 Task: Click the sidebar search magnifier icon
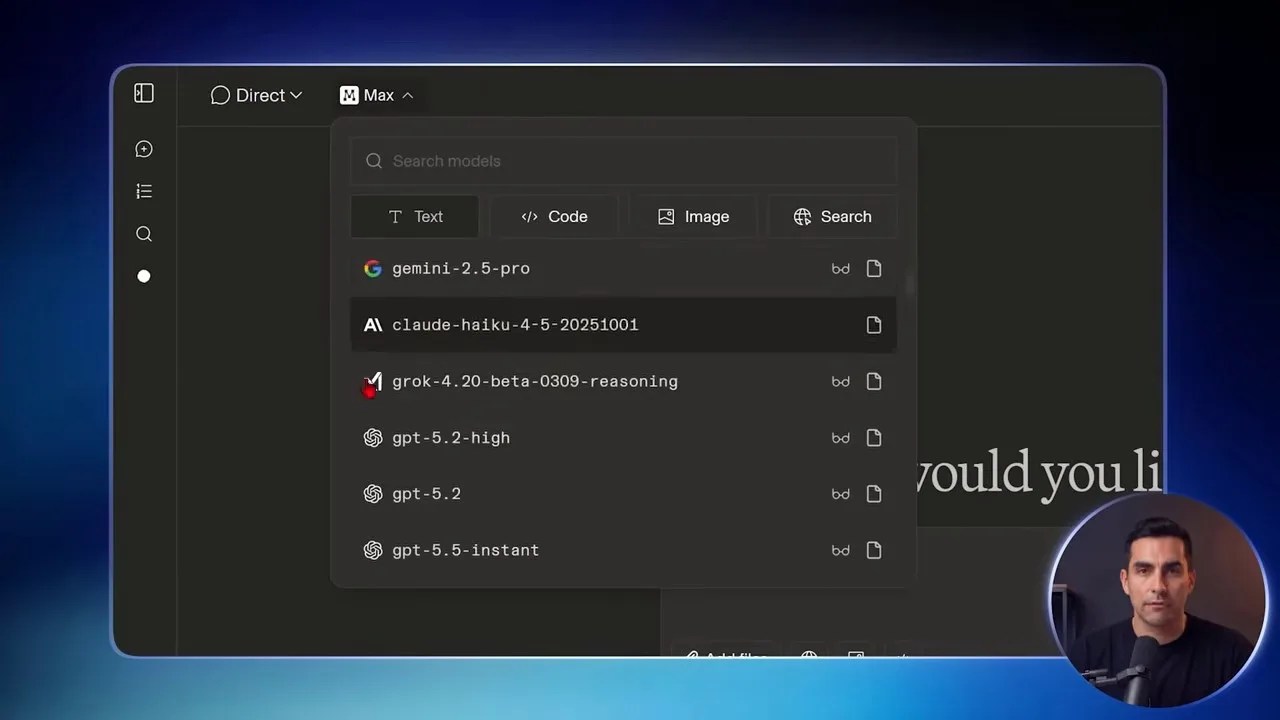tap(144, 234)
